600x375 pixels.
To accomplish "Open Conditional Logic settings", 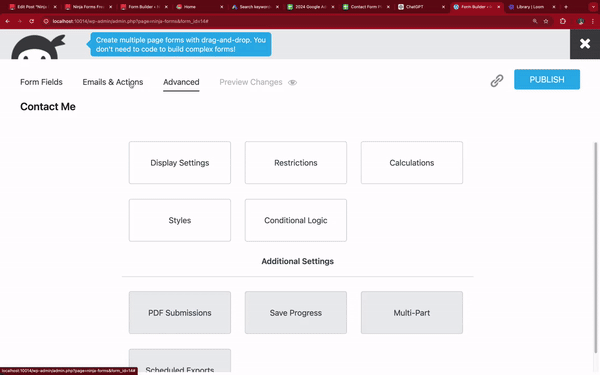I will click(296, 220).
